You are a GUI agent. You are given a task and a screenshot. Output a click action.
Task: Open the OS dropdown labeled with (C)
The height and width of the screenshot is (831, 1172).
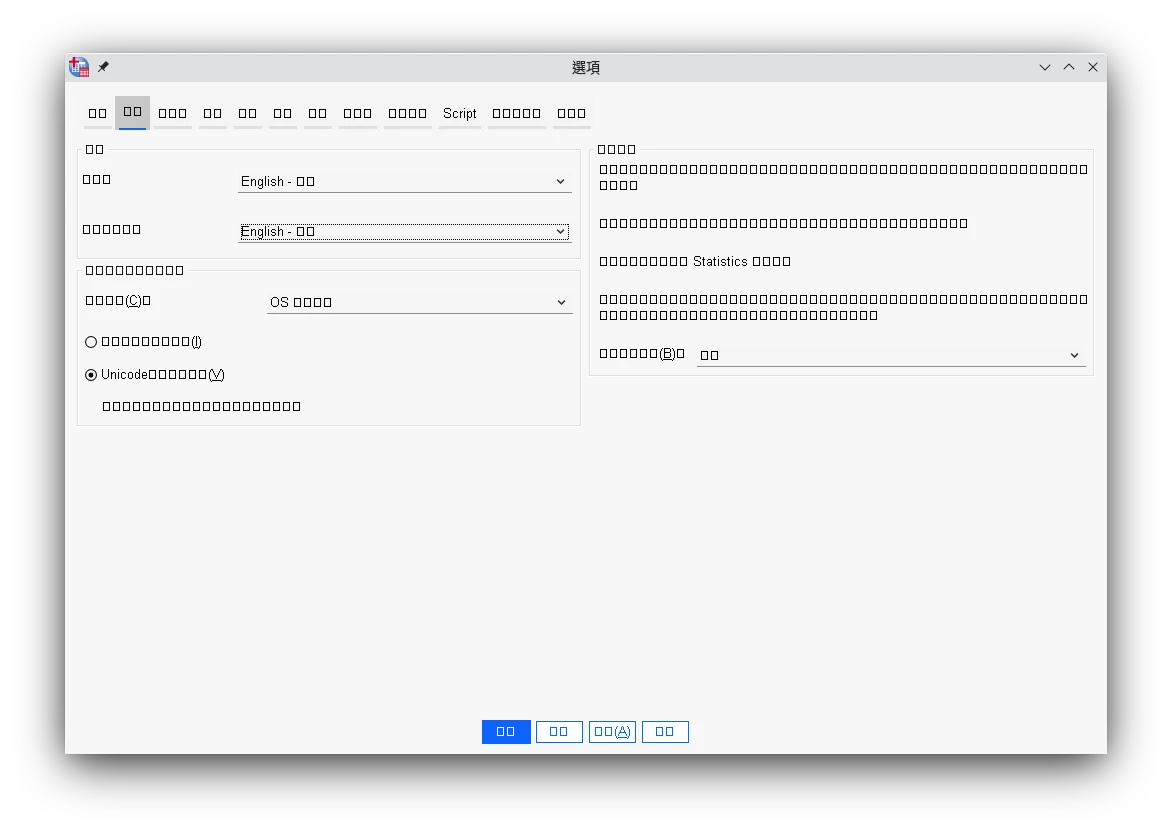coord(419,302)
